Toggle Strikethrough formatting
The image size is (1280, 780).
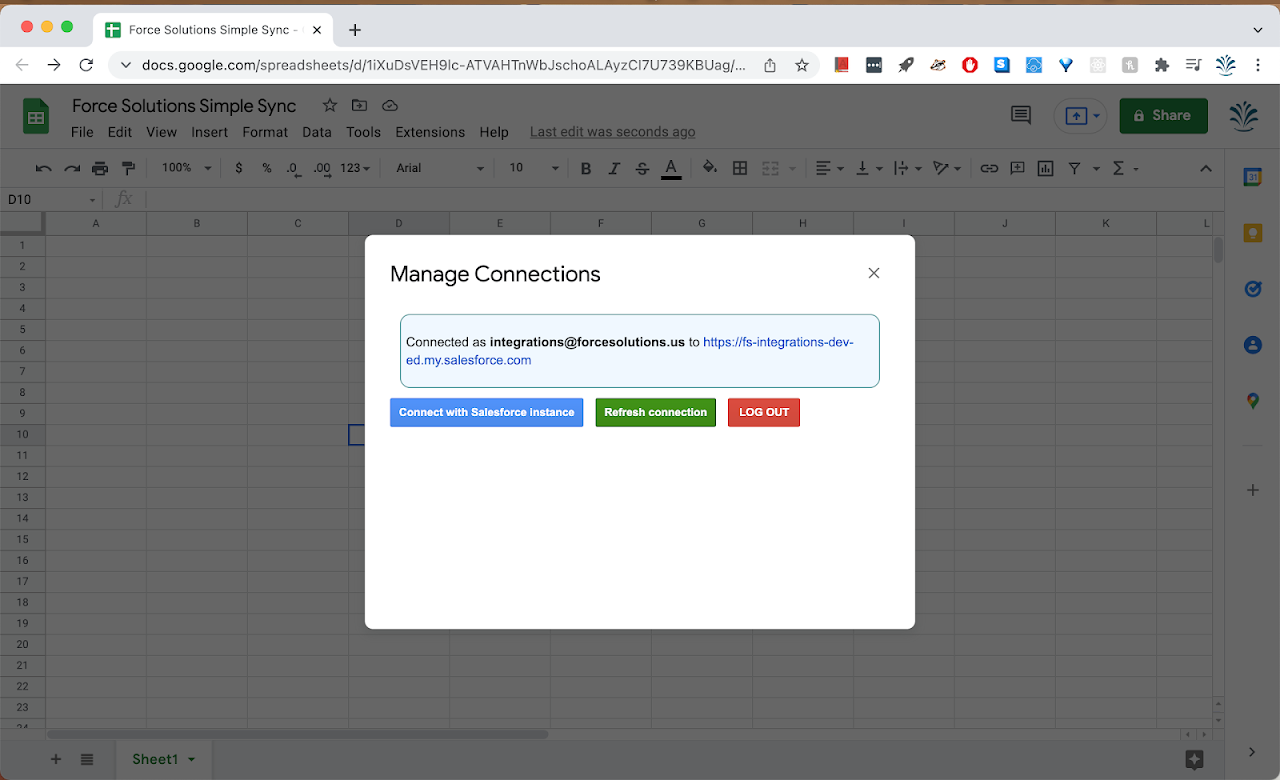(x=642, y=168)
